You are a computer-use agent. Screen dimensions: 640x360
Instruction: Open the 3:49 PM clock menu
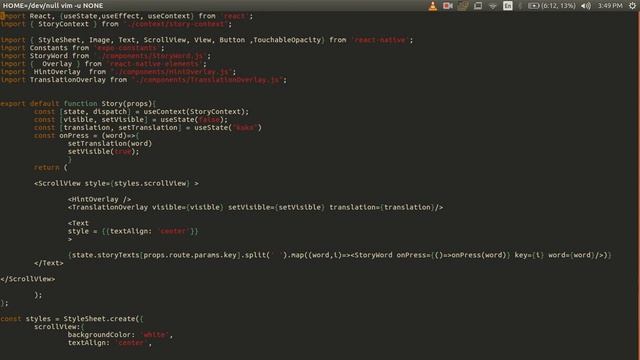click(610, 6)
